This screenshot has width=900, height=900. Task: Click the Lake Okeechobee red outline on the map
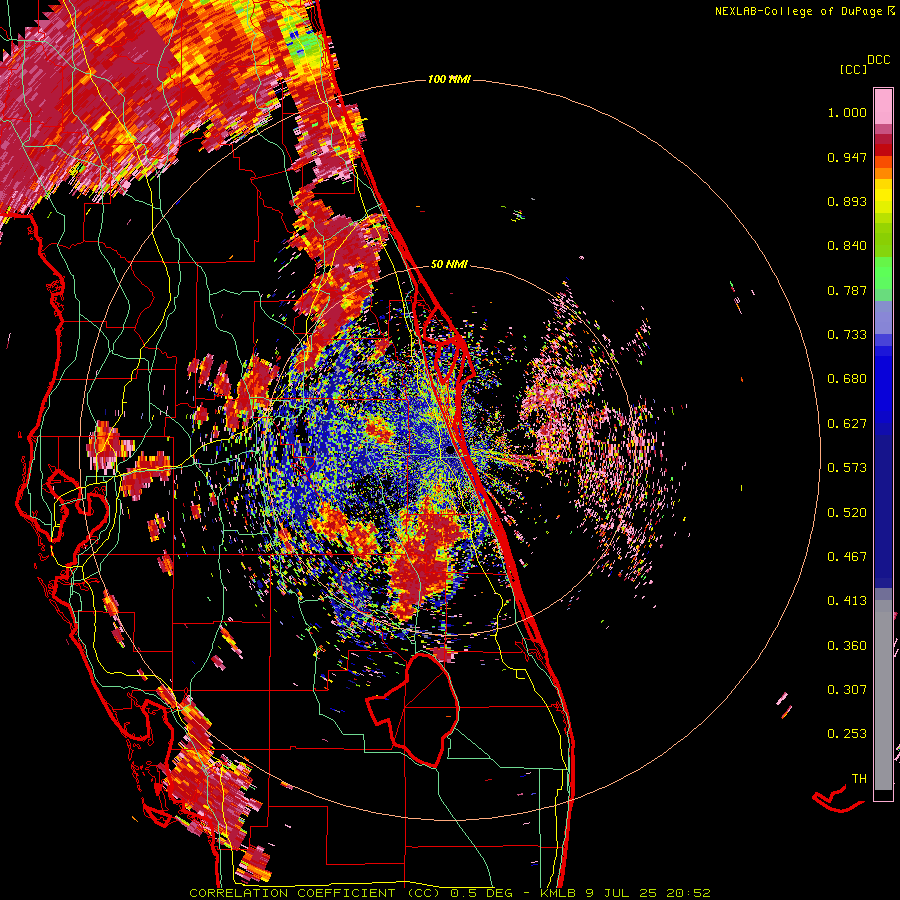(414, 709)
